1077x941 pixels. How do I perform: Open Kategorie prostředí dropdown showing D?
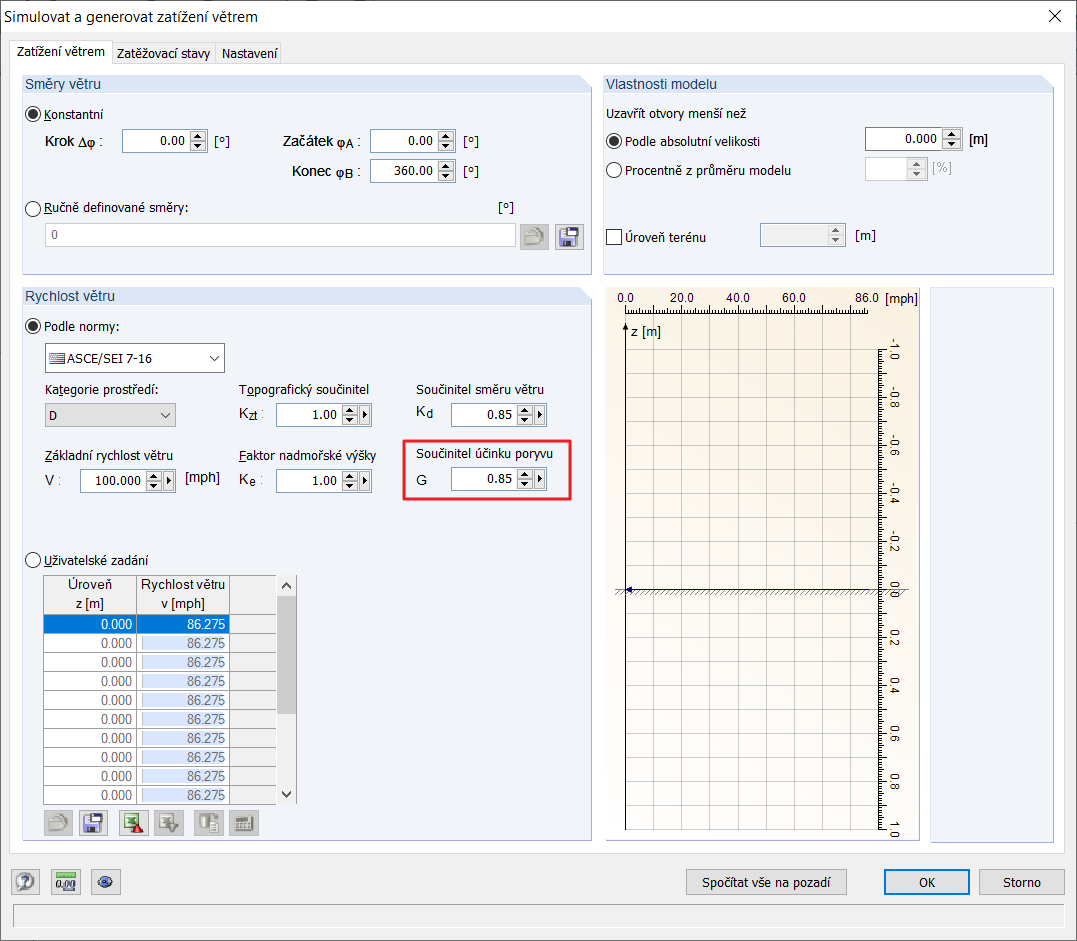tap(110, 415)
